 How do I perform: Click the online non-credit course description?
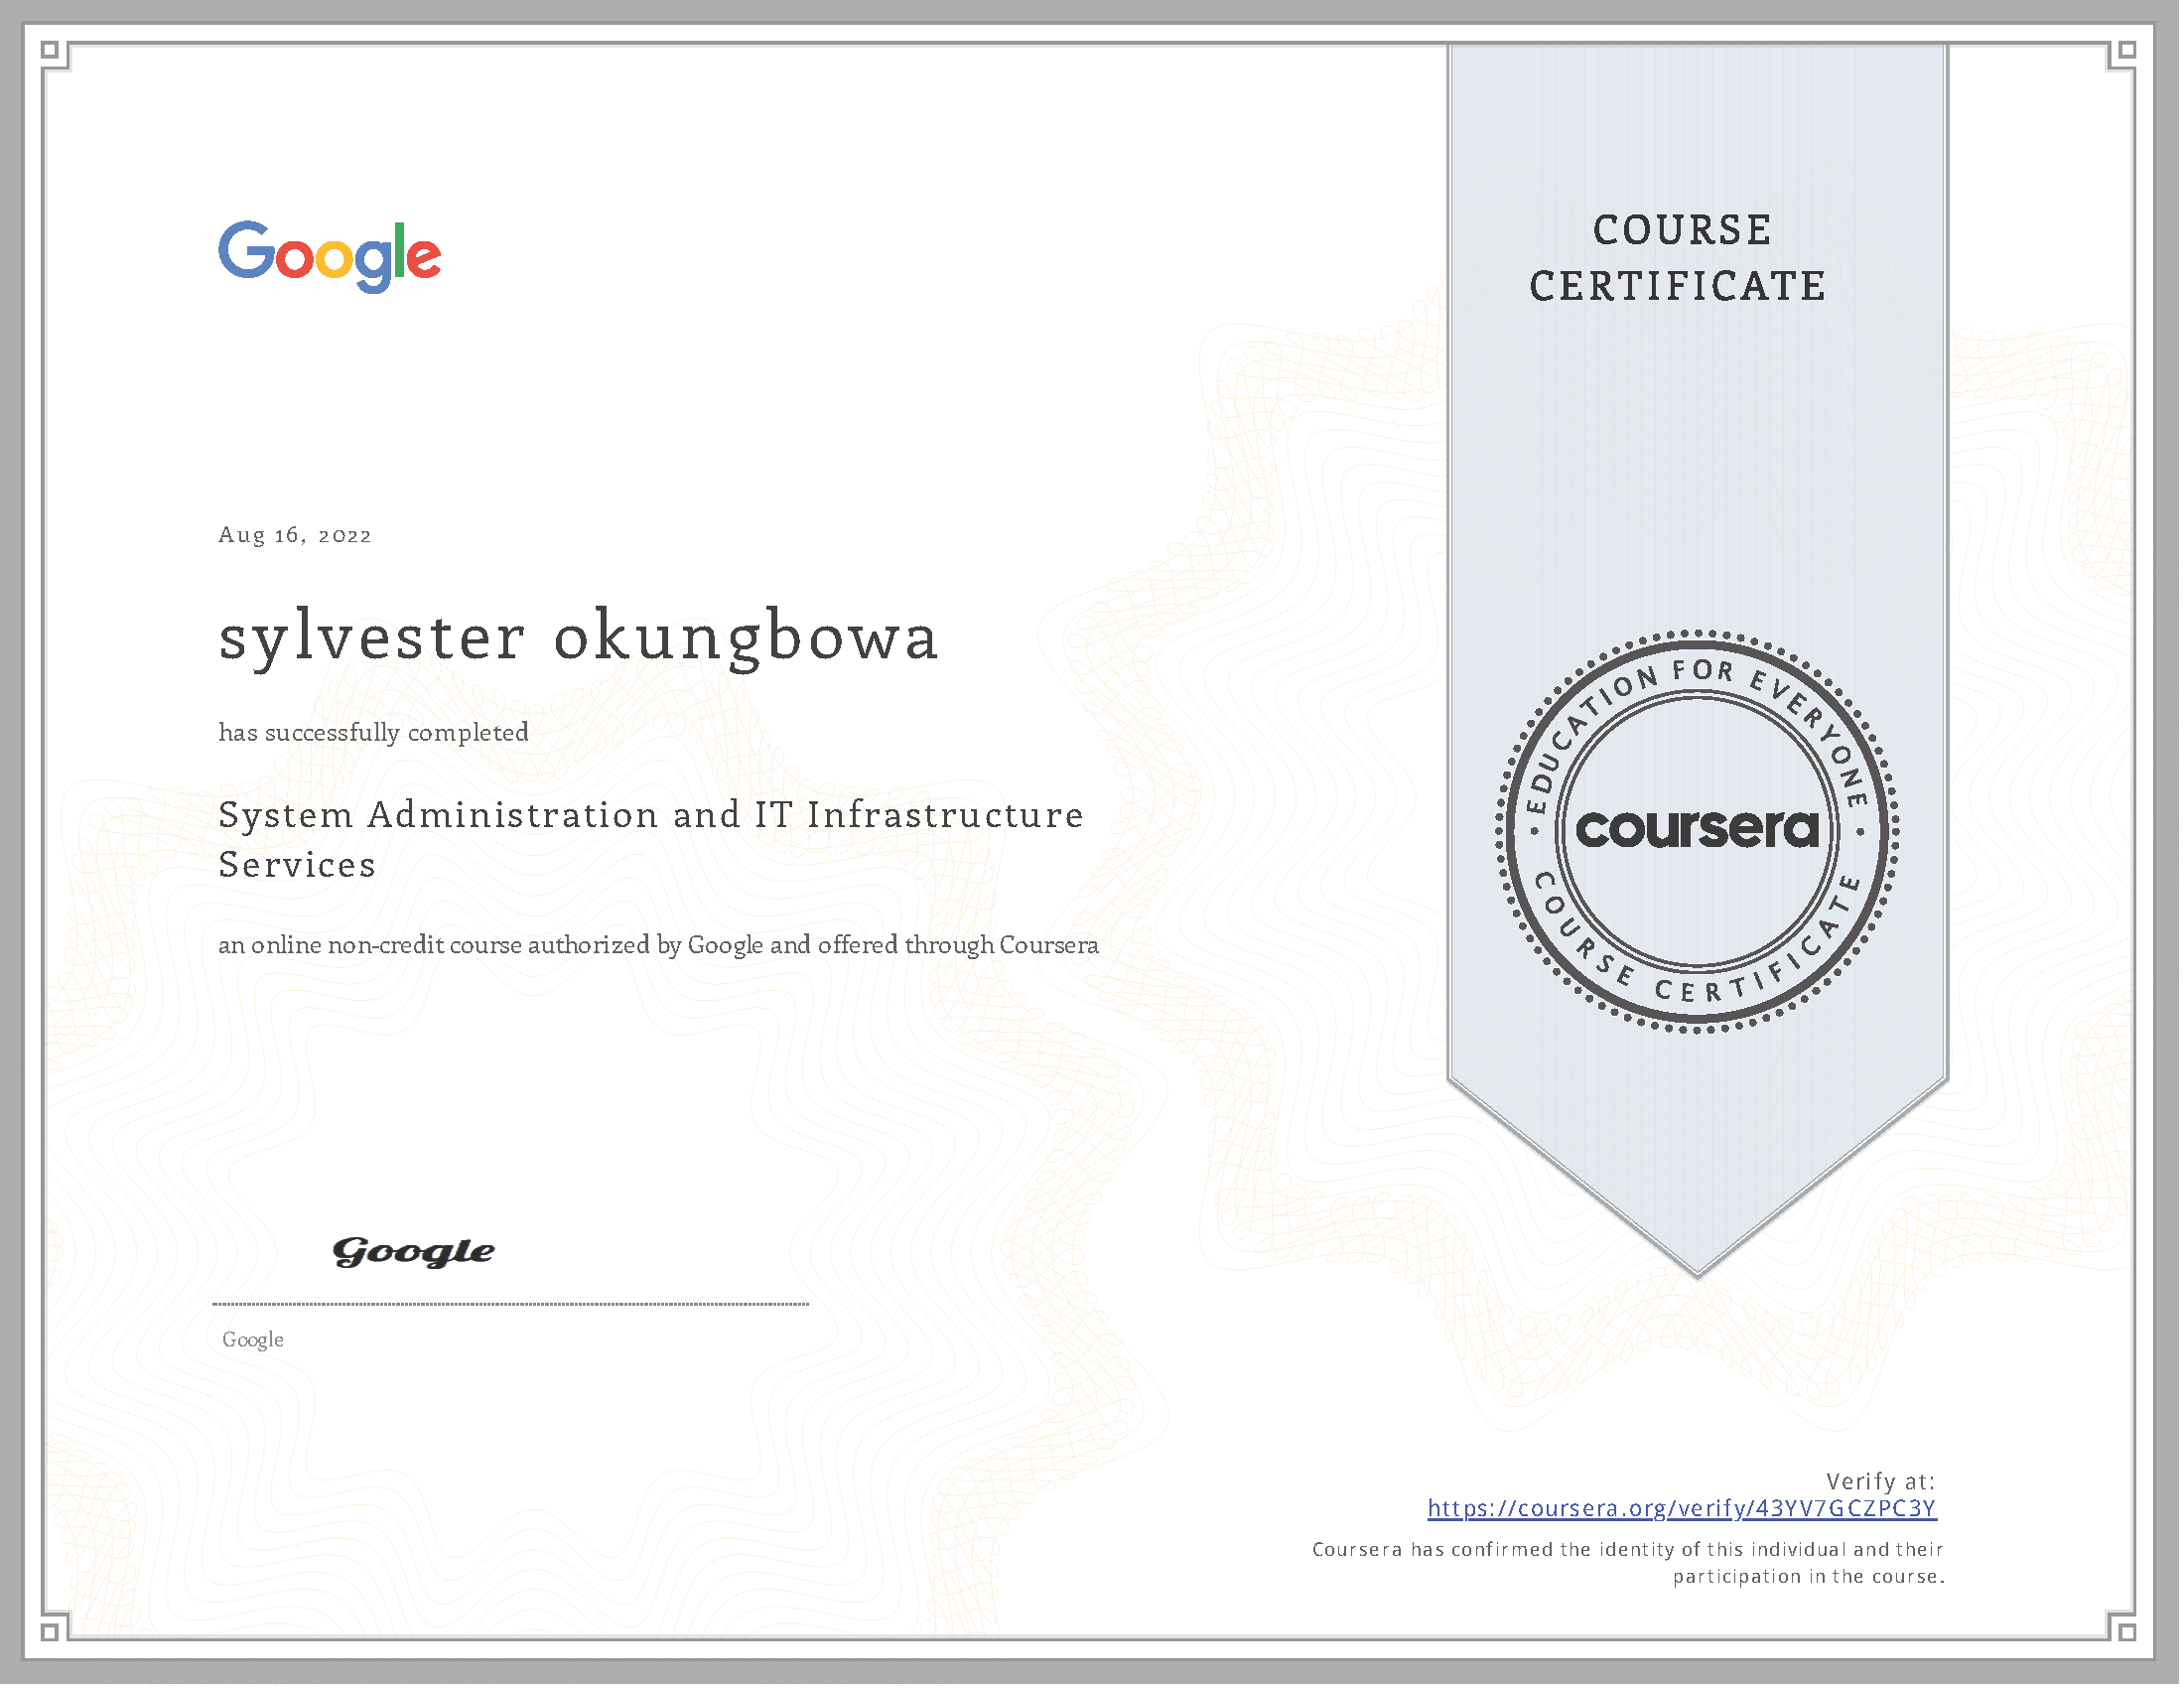point(659,947)
